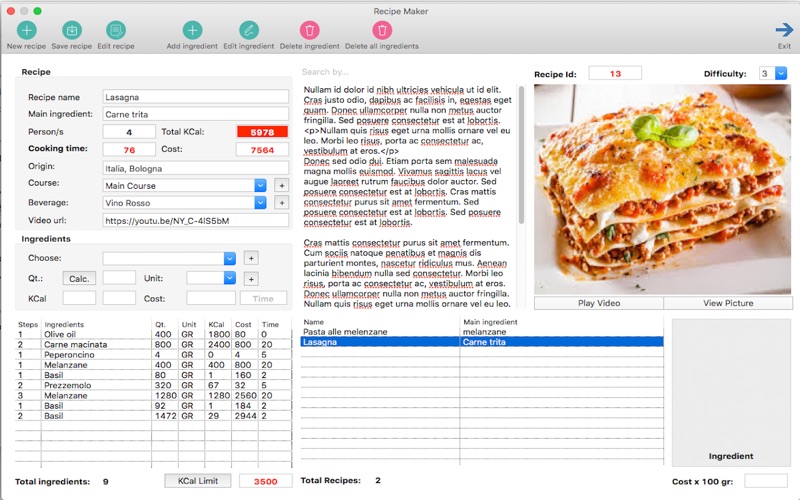
Task: Select the Prezzemolo ingredient row
Action: 153,385
